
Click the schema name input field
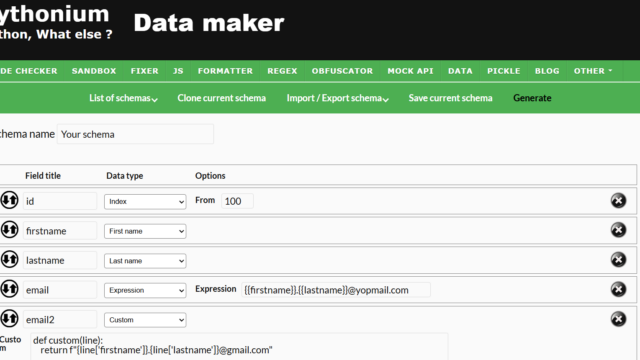point(135,134)
